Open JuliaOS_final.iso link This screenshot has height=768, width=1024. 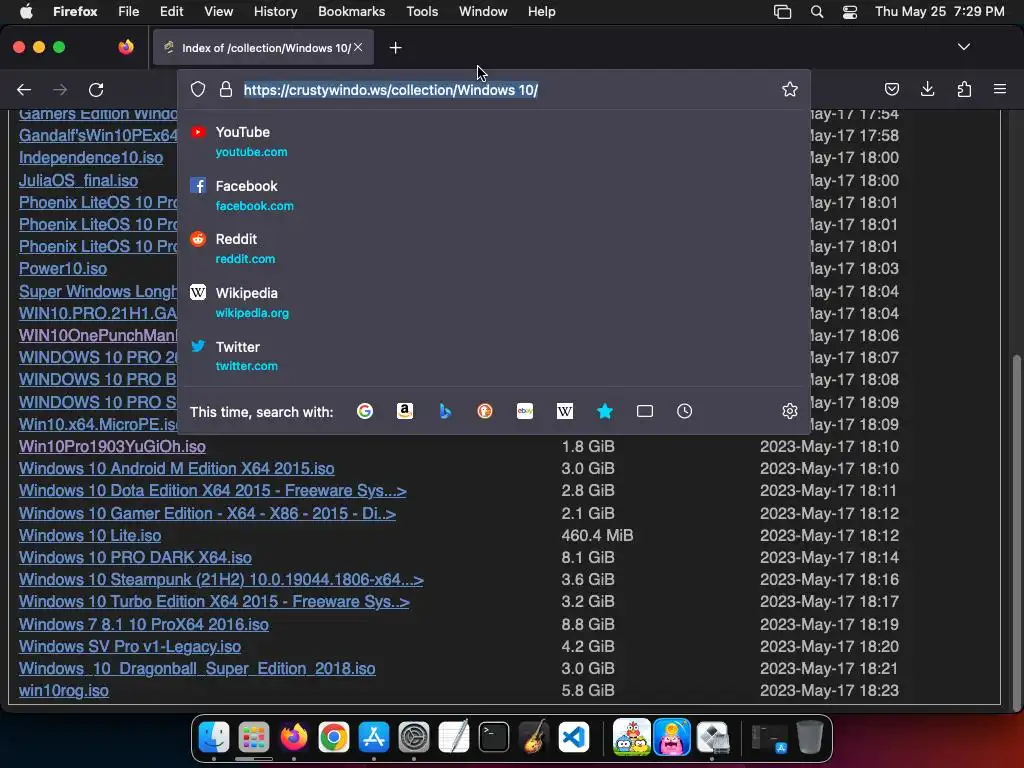[x=78, y=181]
